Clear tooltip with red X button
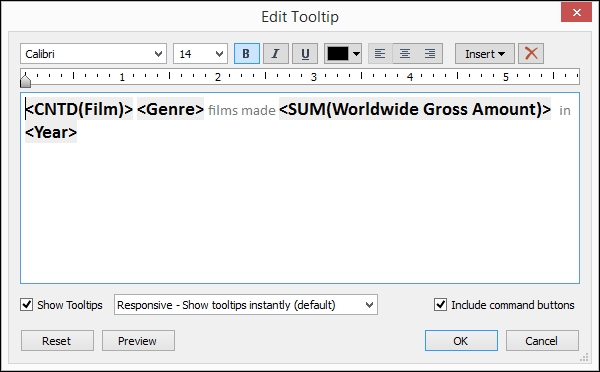 [531, 54]
